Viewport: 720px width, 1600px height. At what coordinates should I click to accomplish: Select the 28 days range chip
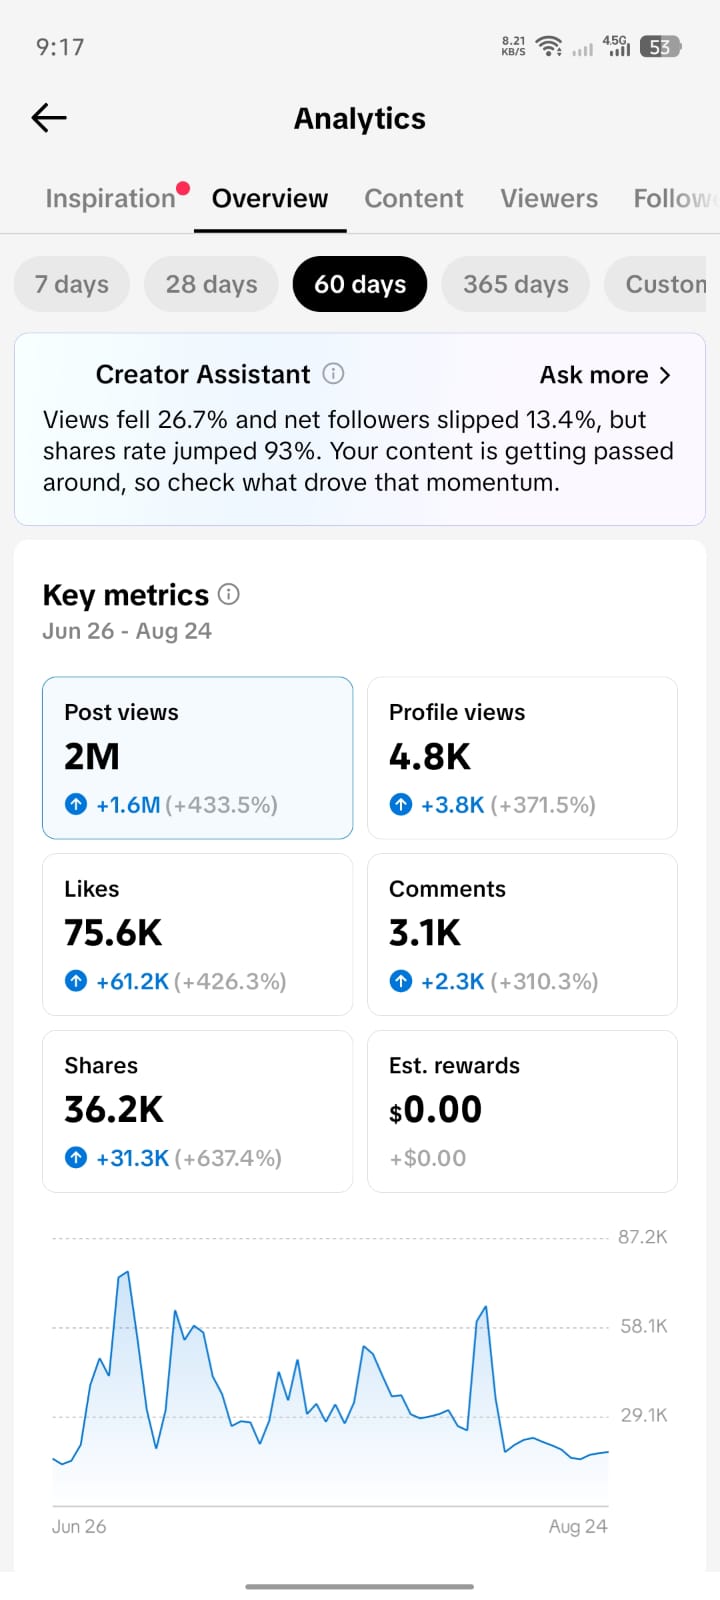[x=211, y=284]
